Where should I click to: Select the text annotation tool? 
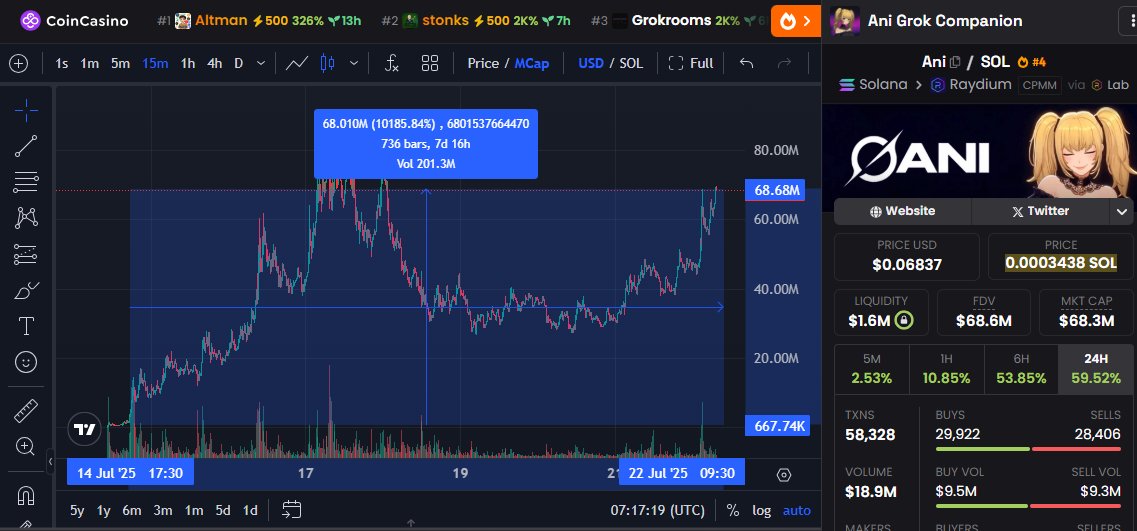(26, 326)
